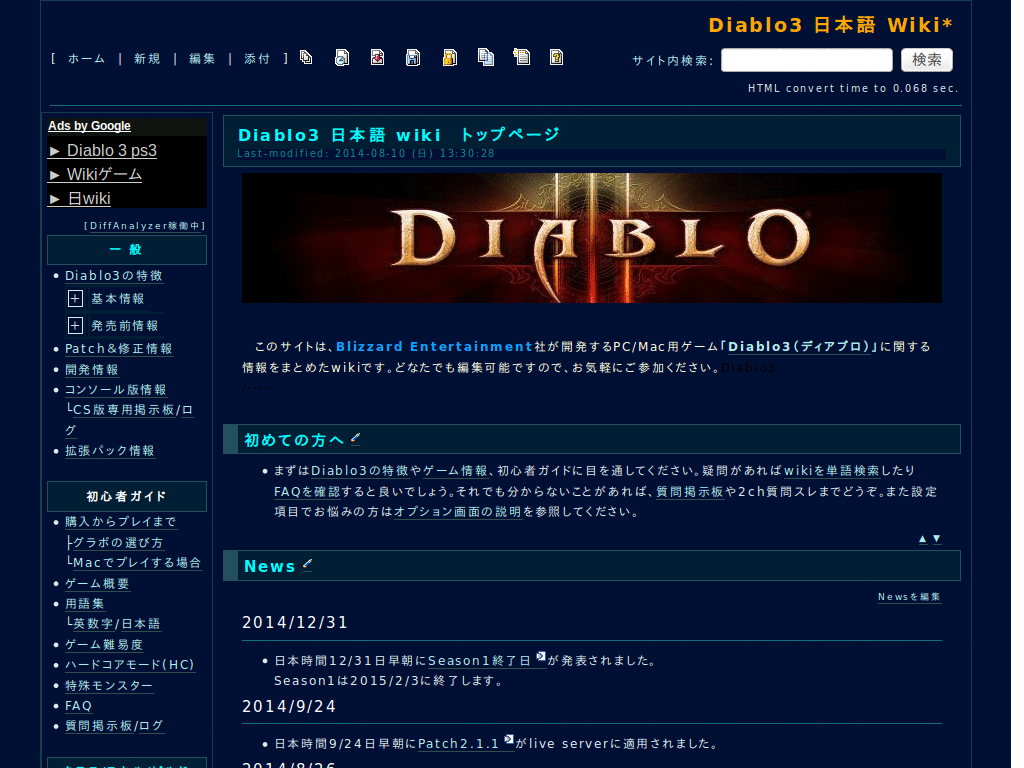The image size is (1024, 768).
Task: Click pencil edit icon next to News heading
Action: coord(308,565)
